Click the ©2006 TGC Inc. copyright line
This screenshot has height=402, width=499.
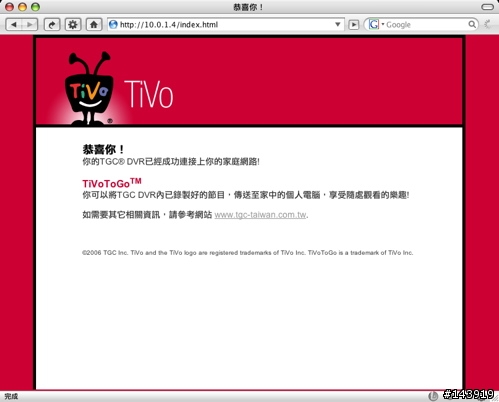click(x=248, y=253)
